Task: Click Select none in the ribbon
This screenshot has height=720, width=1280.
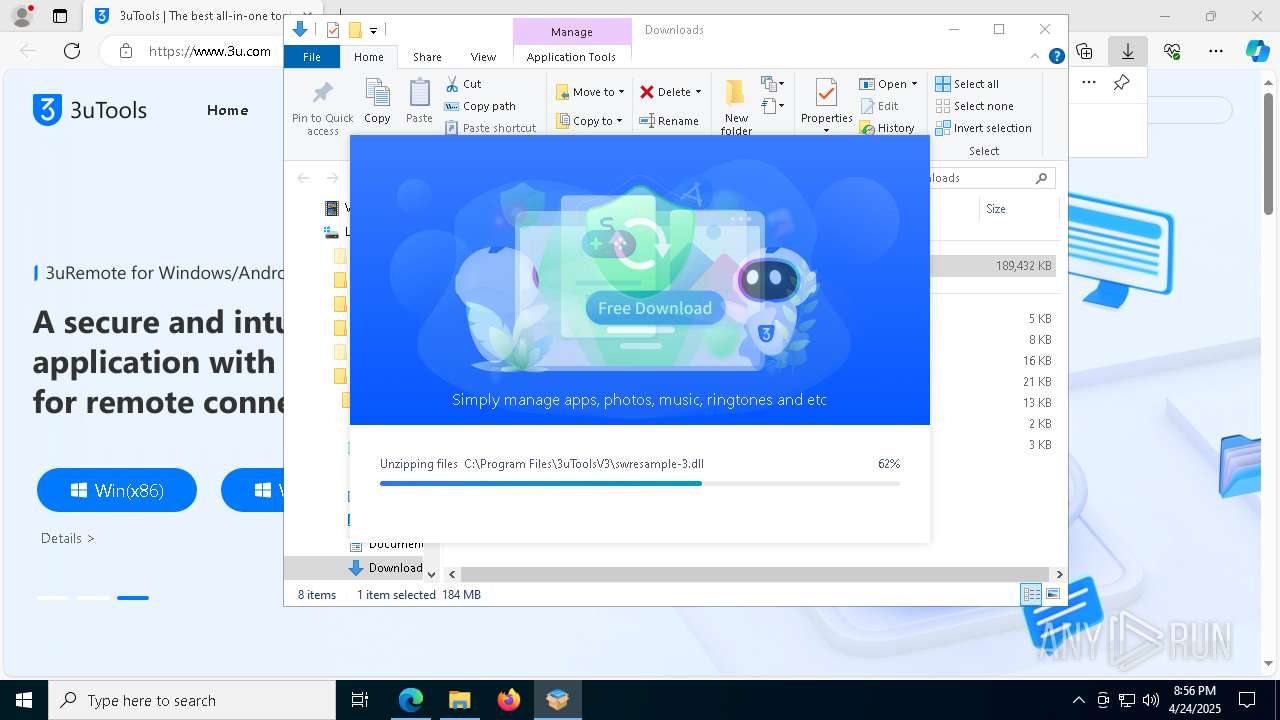Action: 974,106
